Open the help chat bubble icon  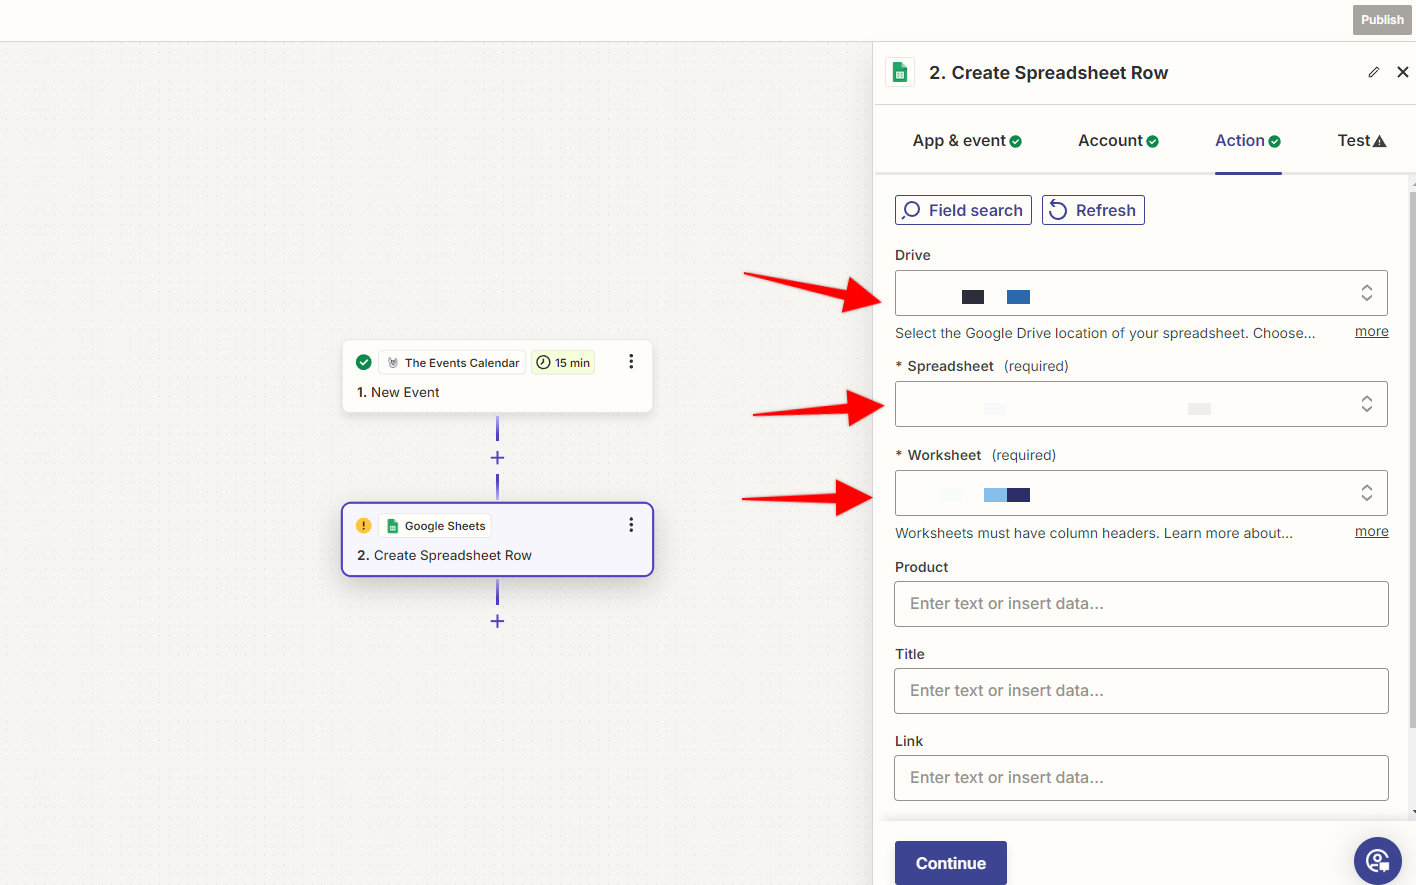pos(1378,860)
